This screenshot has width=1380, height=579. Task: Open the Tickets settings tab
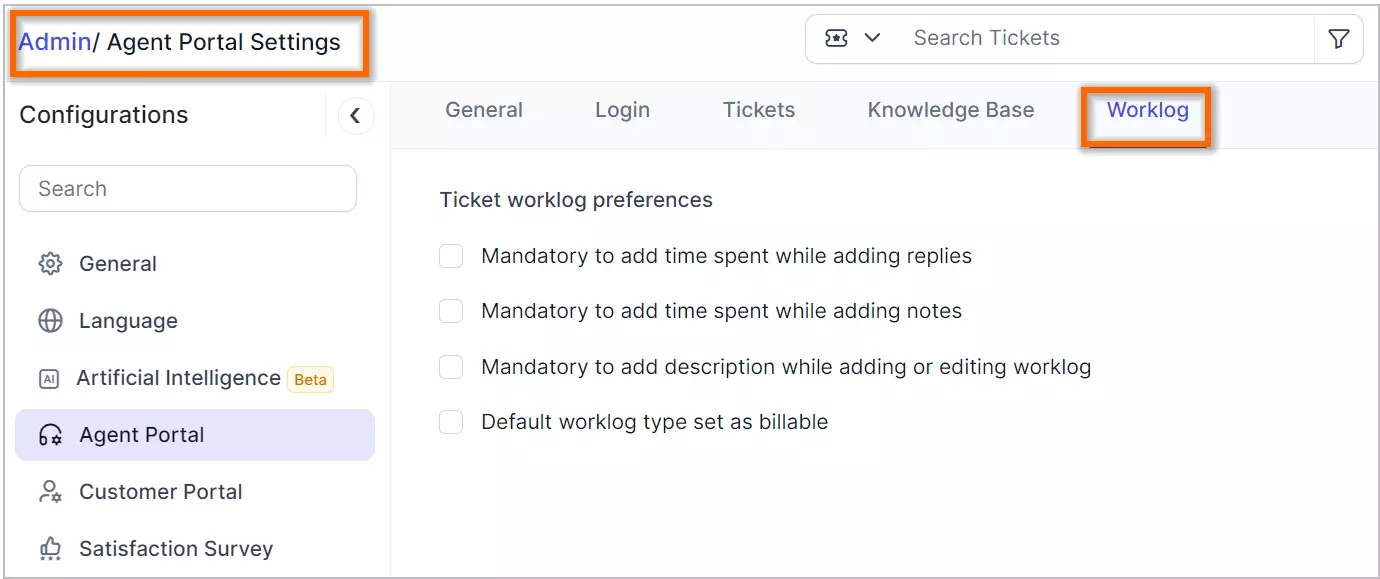pyautogui.click(x=759, y=110)
